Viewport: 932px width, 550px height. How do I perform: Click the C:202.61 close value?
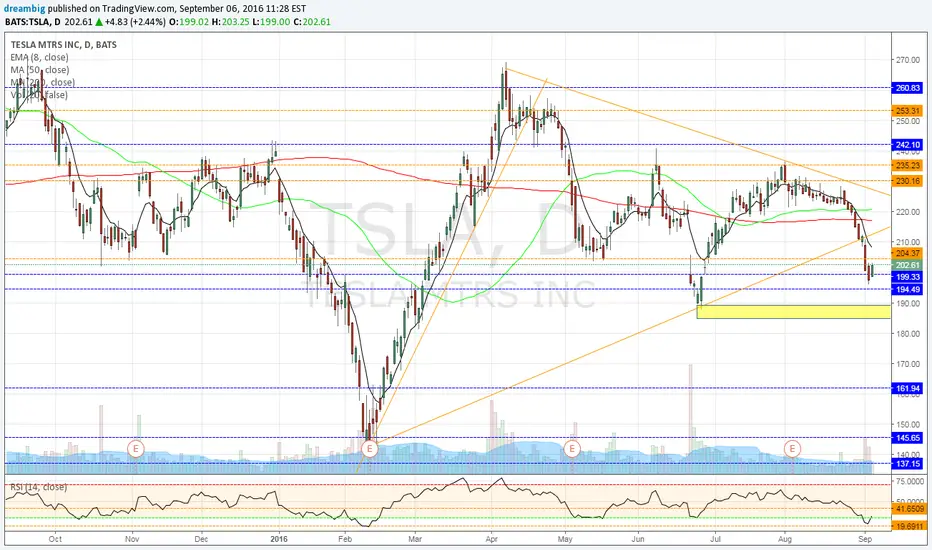[312, 22]
